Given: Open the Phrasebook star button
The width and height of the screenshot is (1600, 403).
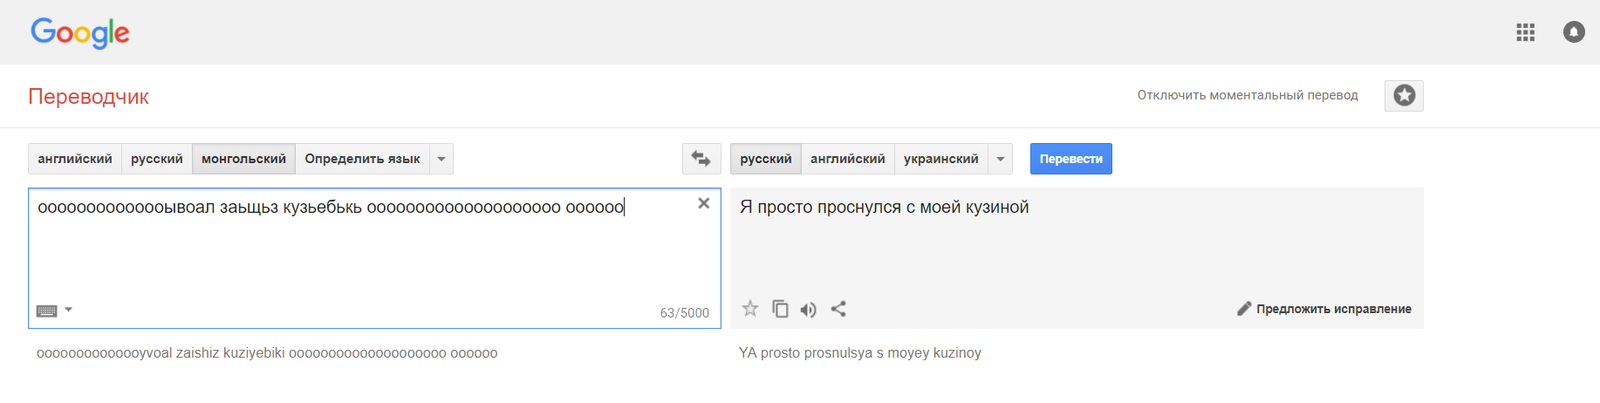Looking at the screenshot, I should pyautogui.click(x=1404, y=96).
